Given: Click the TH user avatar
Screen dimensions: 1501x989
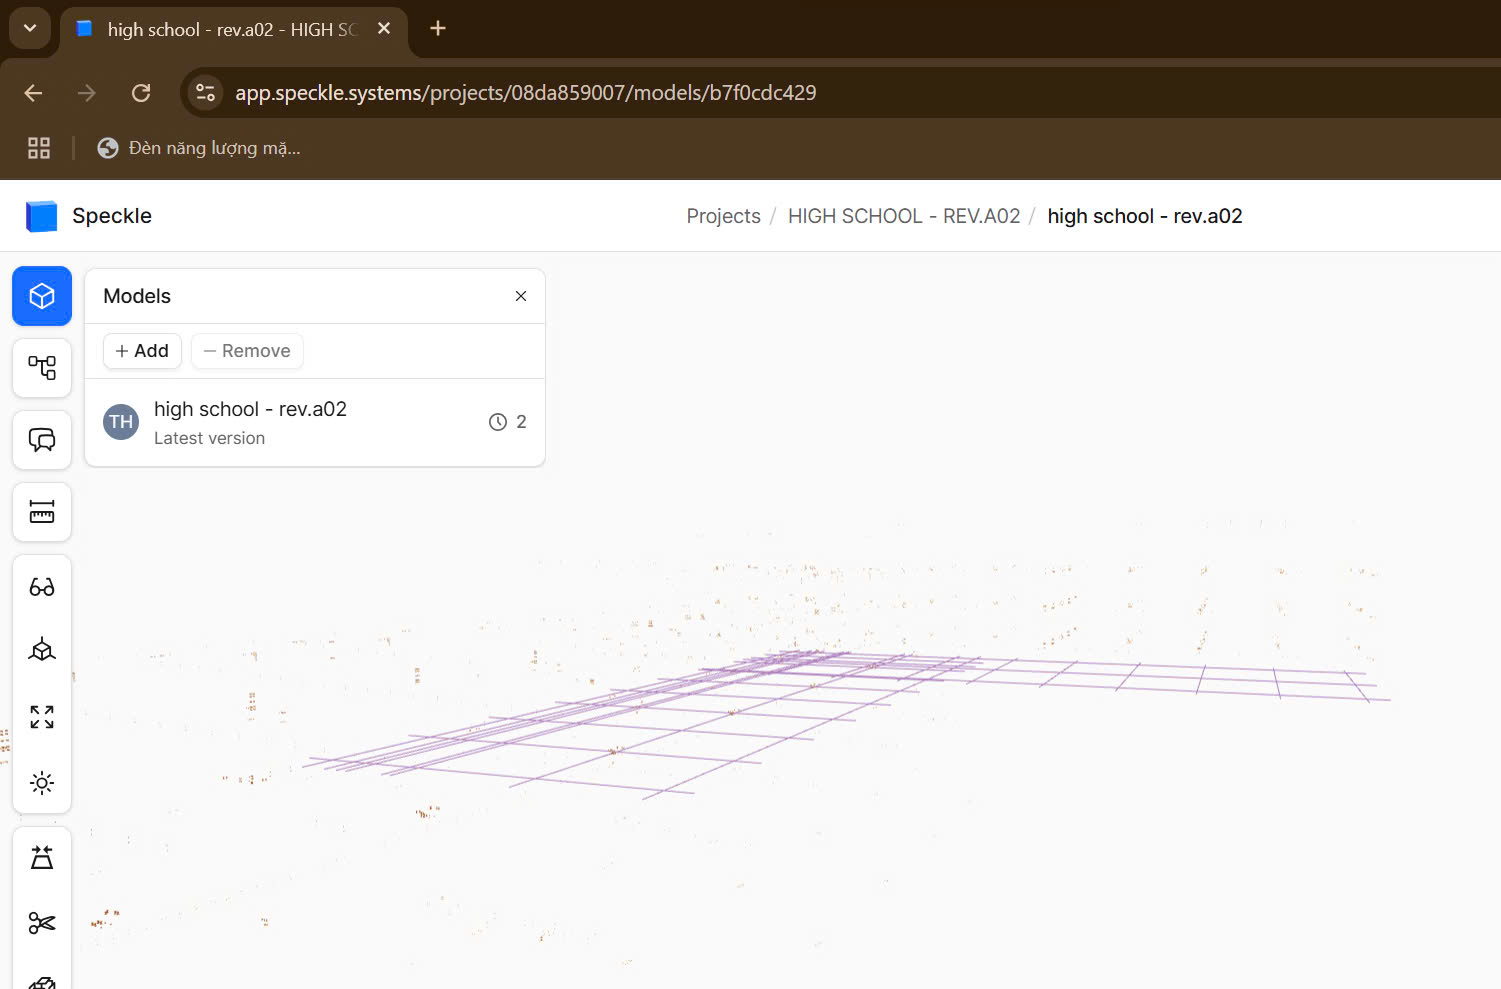Looking at the screenshot, I should 121,422.
